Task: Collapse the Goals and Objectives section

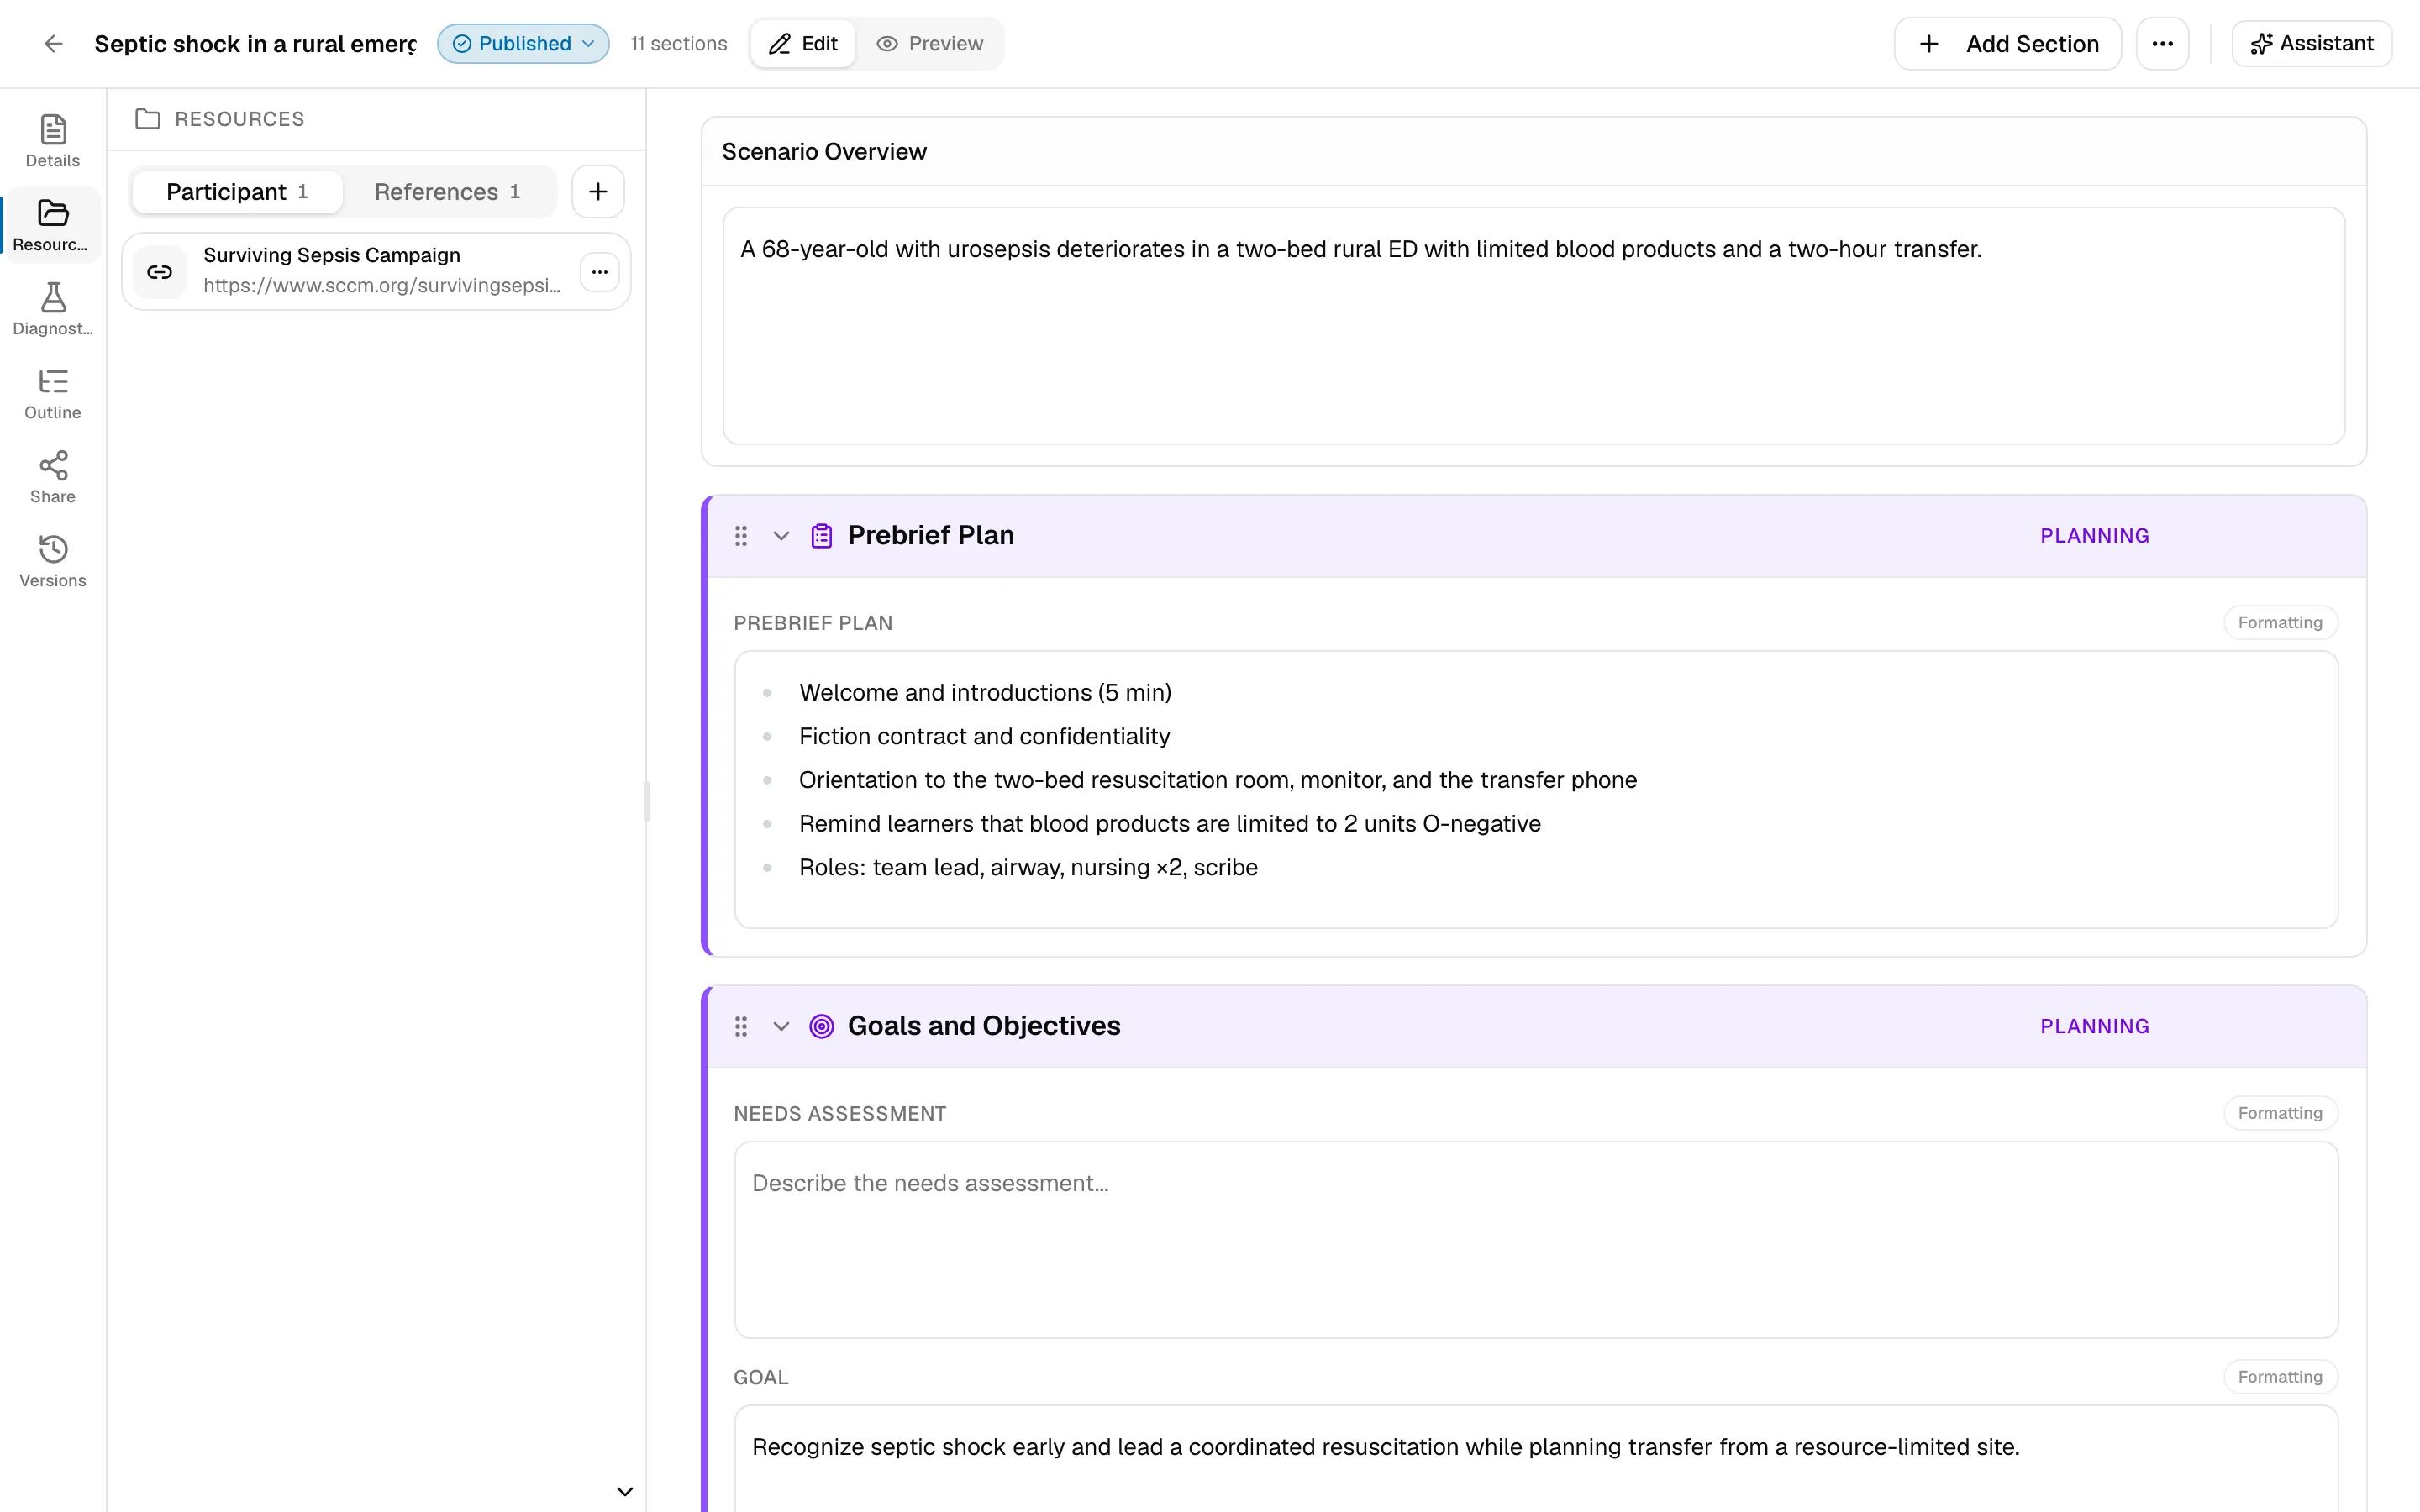Action: 781,1026
